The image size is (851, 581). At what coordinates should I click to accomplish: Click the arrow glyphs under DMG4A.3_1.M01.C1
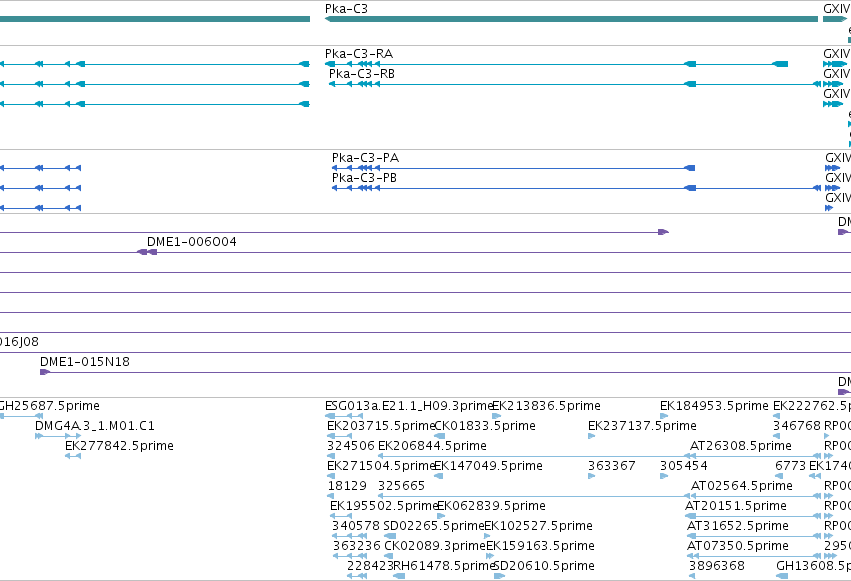[58, 436]
